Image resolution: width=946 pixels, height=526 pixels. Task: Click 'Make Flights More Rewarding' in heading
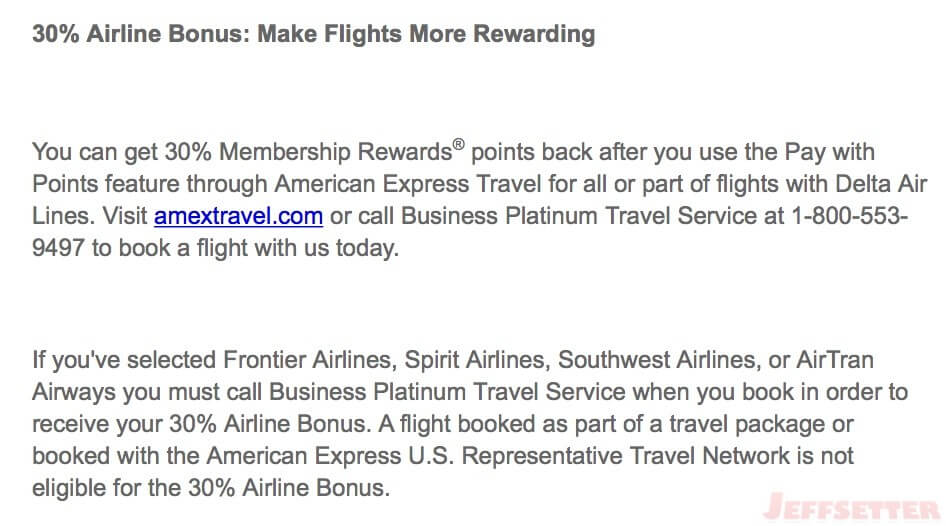click(x=426, y=34)
